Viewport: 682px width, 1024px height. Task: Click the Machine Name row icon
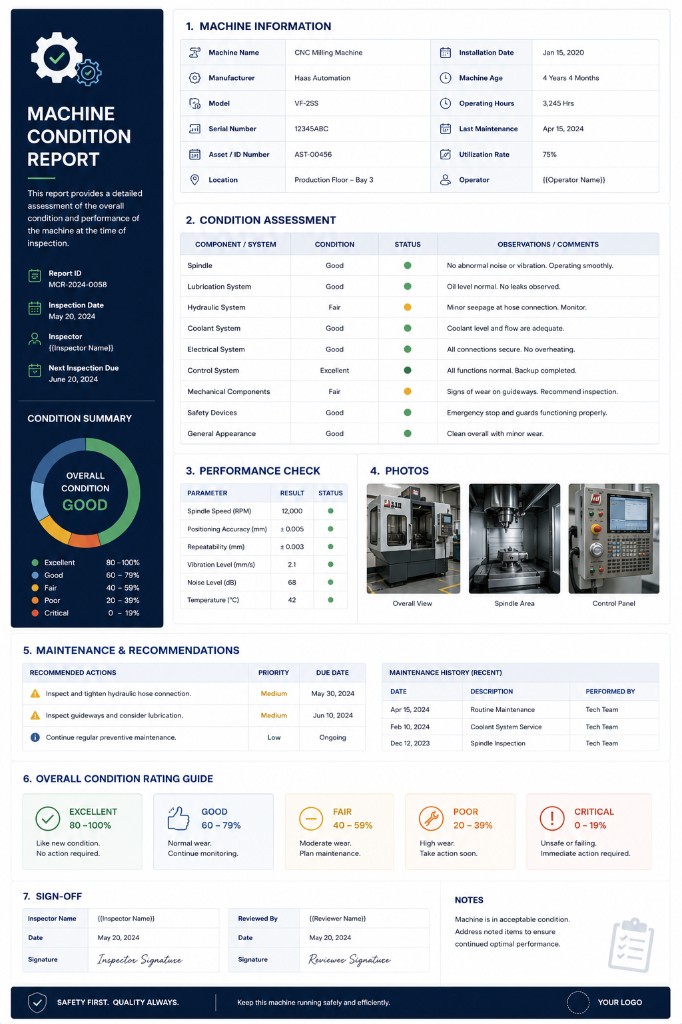point(194,52)
